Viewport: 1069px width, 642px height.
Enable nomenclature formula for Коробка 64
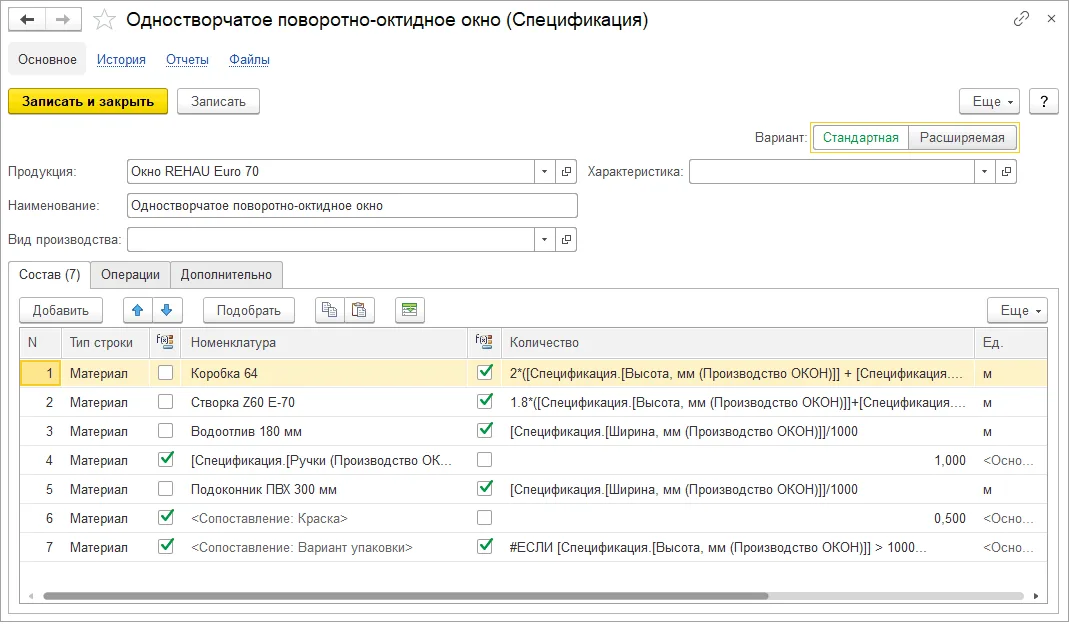(x=166, y=373)
